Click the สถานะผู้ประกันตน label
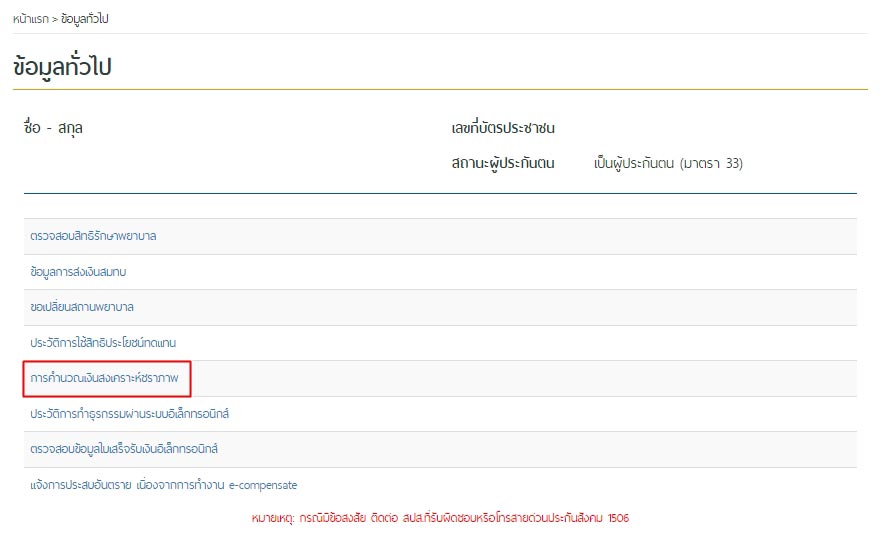 pyautogui.click(x=503, y=163)
